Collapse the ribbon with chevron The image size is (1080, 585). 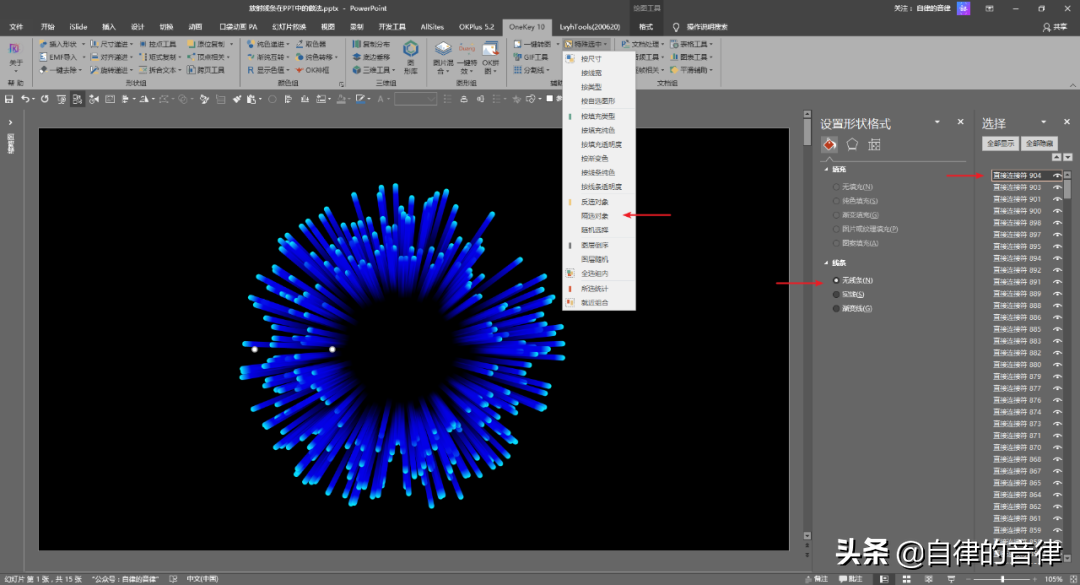1072,85
